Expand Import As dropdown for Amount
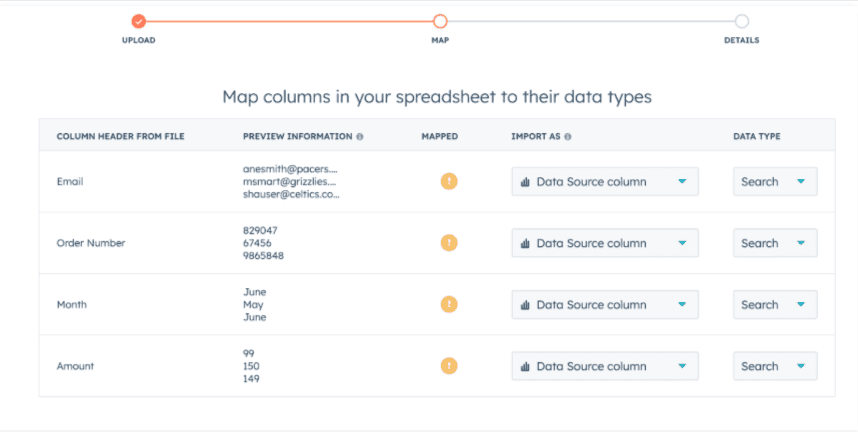Viewport: 858px width, 432px height. pos(604,366)
